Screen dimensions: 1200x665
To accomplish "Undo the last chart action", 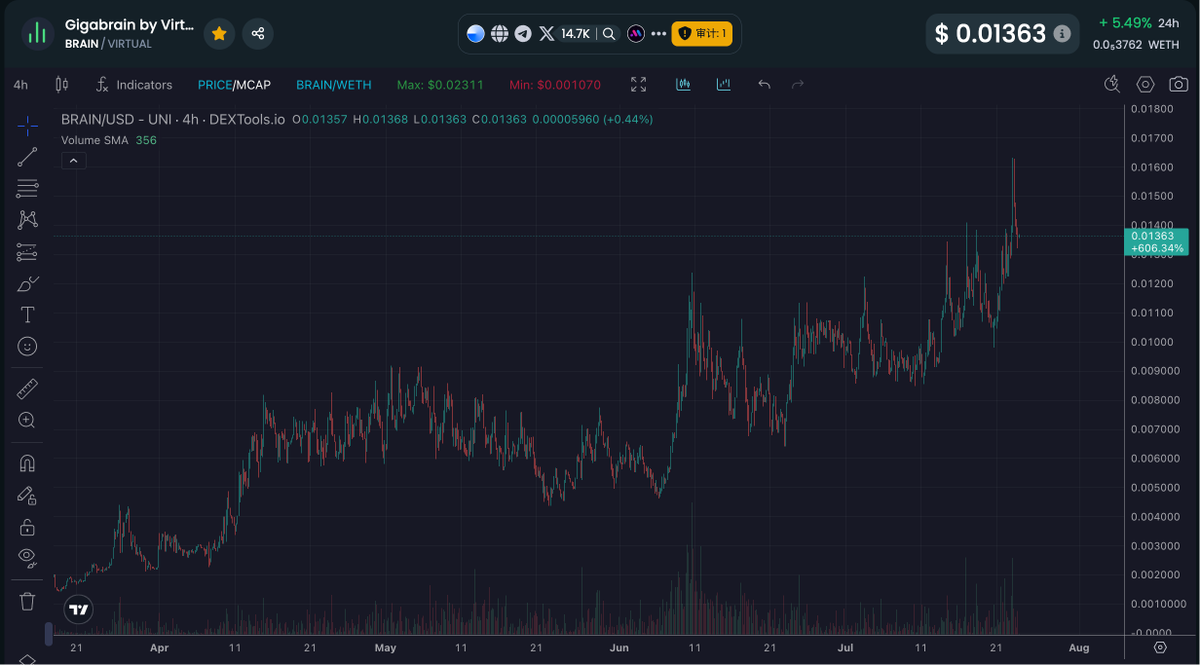I will [x=764, y=85].
